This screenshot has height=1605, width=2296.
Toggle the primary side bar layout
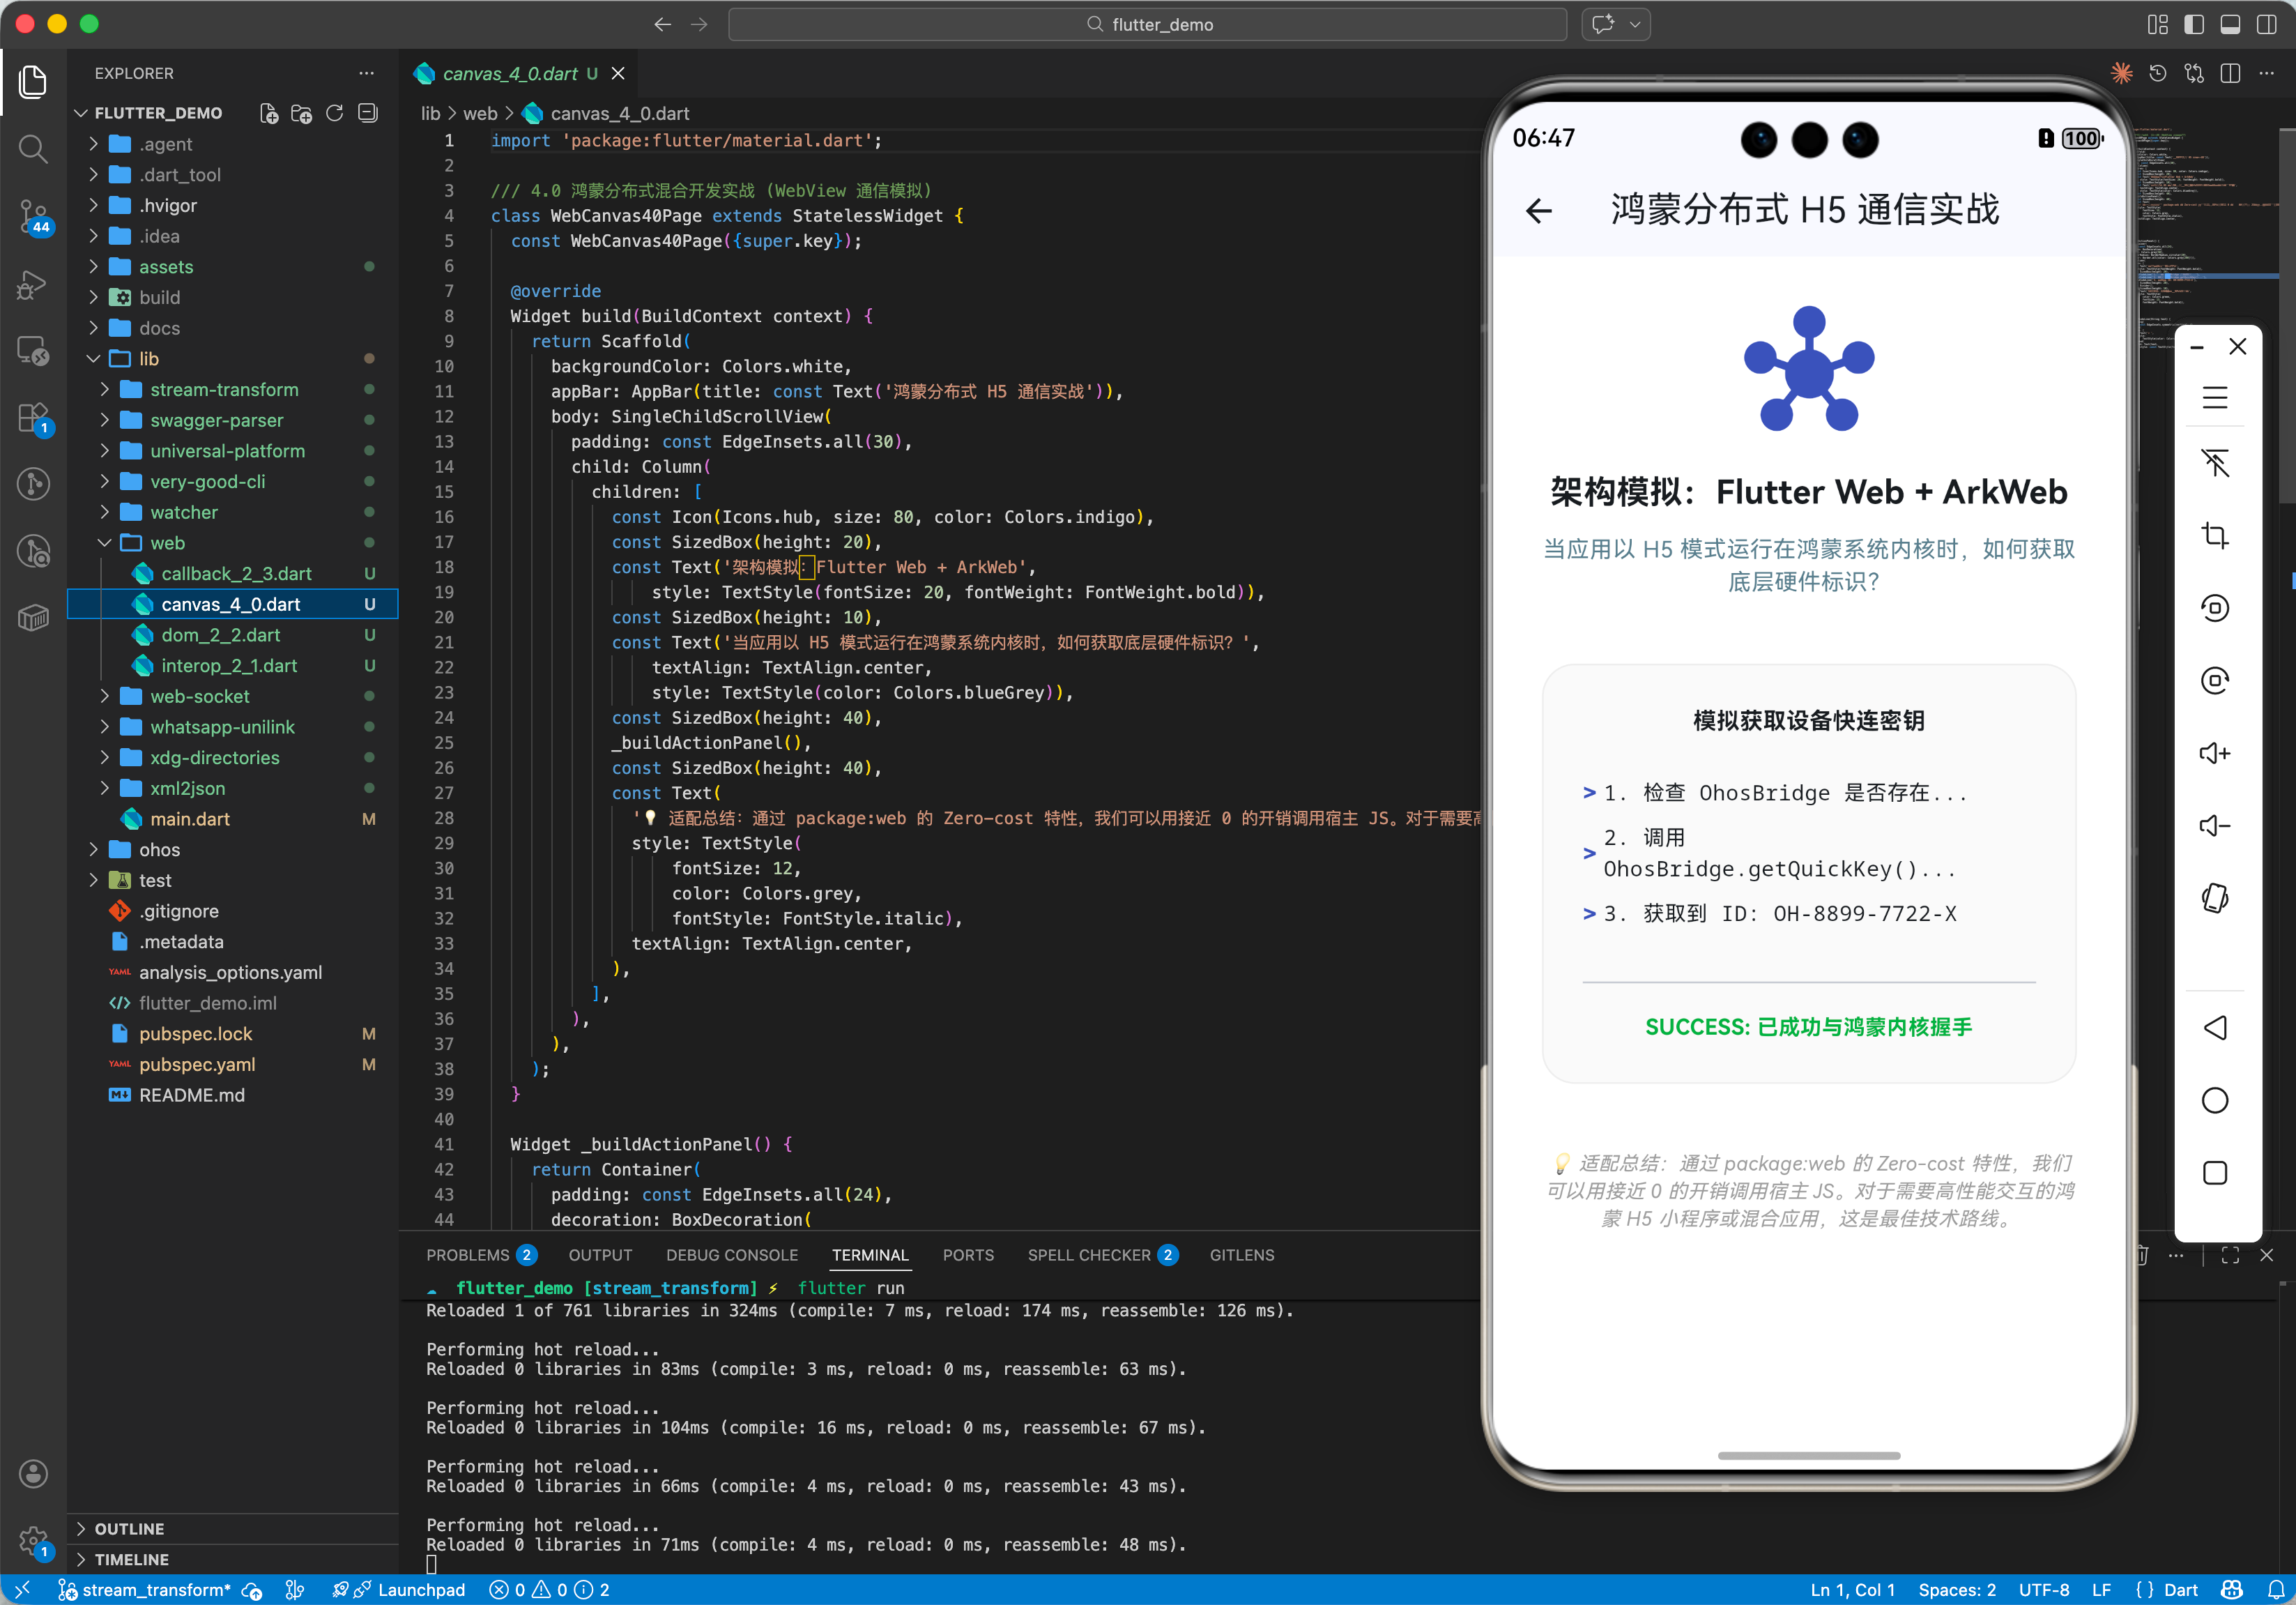(x=2193, y=24)
